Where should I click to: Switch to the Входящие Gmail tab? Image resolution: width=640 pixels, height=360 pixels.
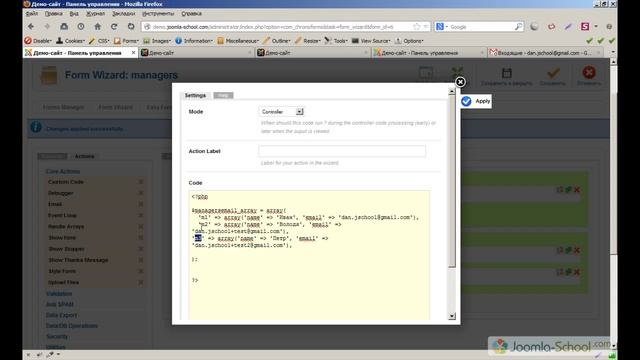coord(545,53)
